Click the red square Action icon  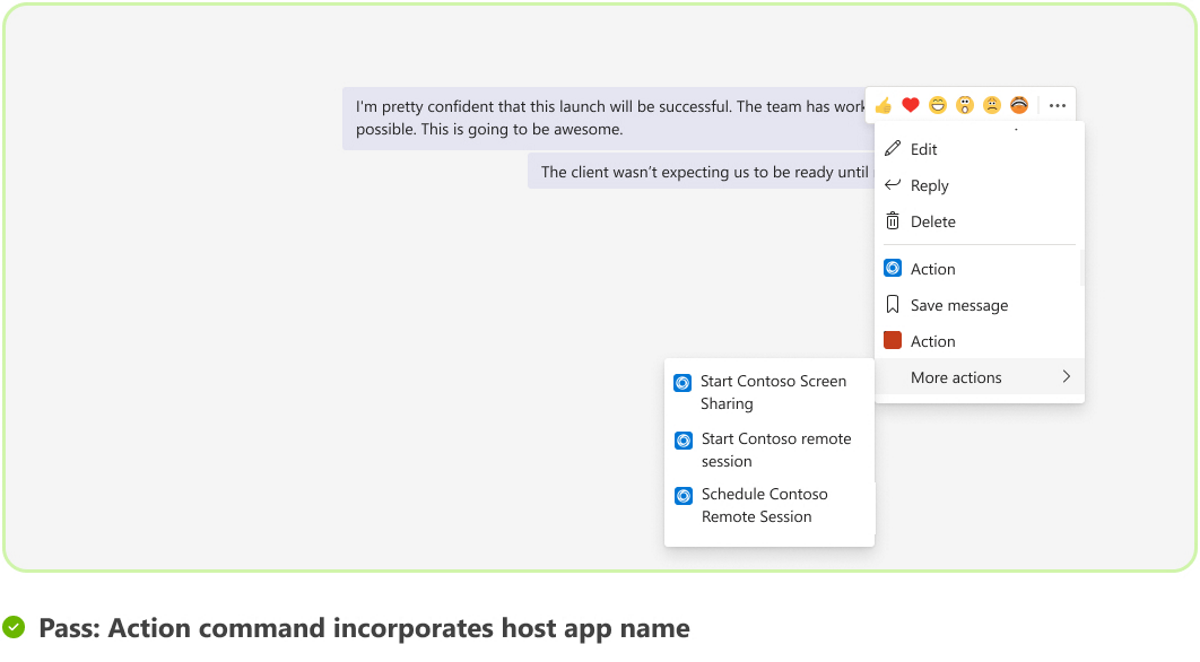pos(893,341)
